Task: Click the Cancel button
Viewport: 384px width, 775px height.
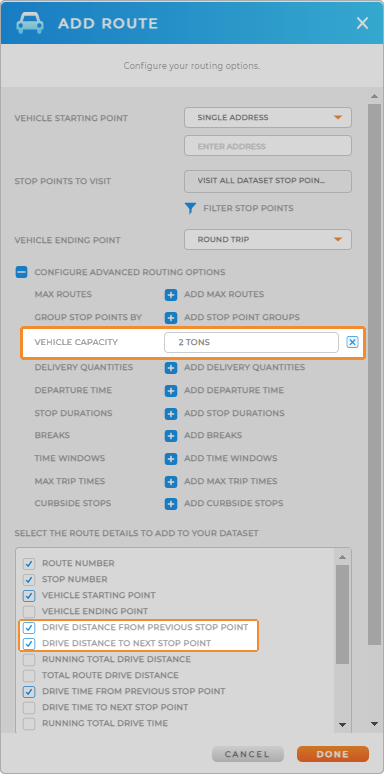Action: tap(248, 754)
